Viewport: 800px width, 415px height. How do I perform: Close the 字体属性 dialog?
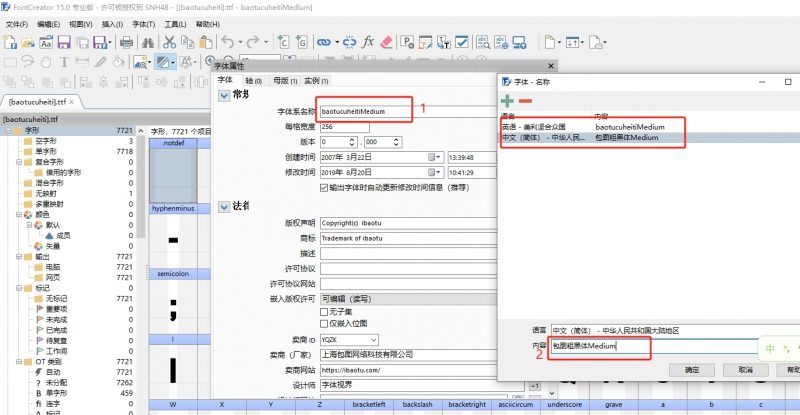pos(551,66)
